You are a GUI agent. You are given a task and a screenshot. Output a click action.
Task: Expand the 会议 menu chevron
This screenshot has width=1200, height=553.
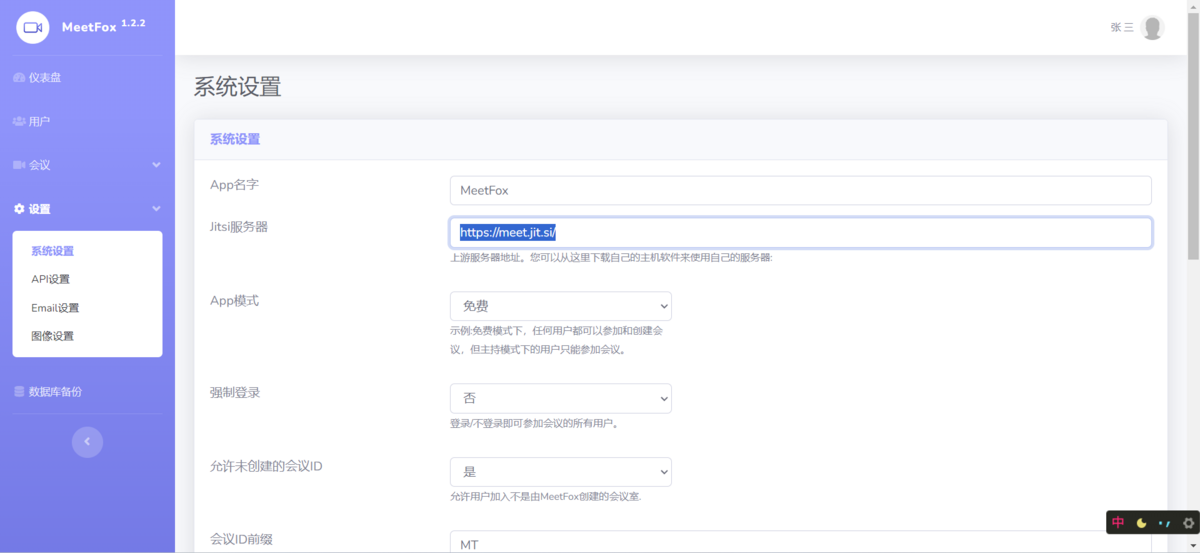(156, 165)
